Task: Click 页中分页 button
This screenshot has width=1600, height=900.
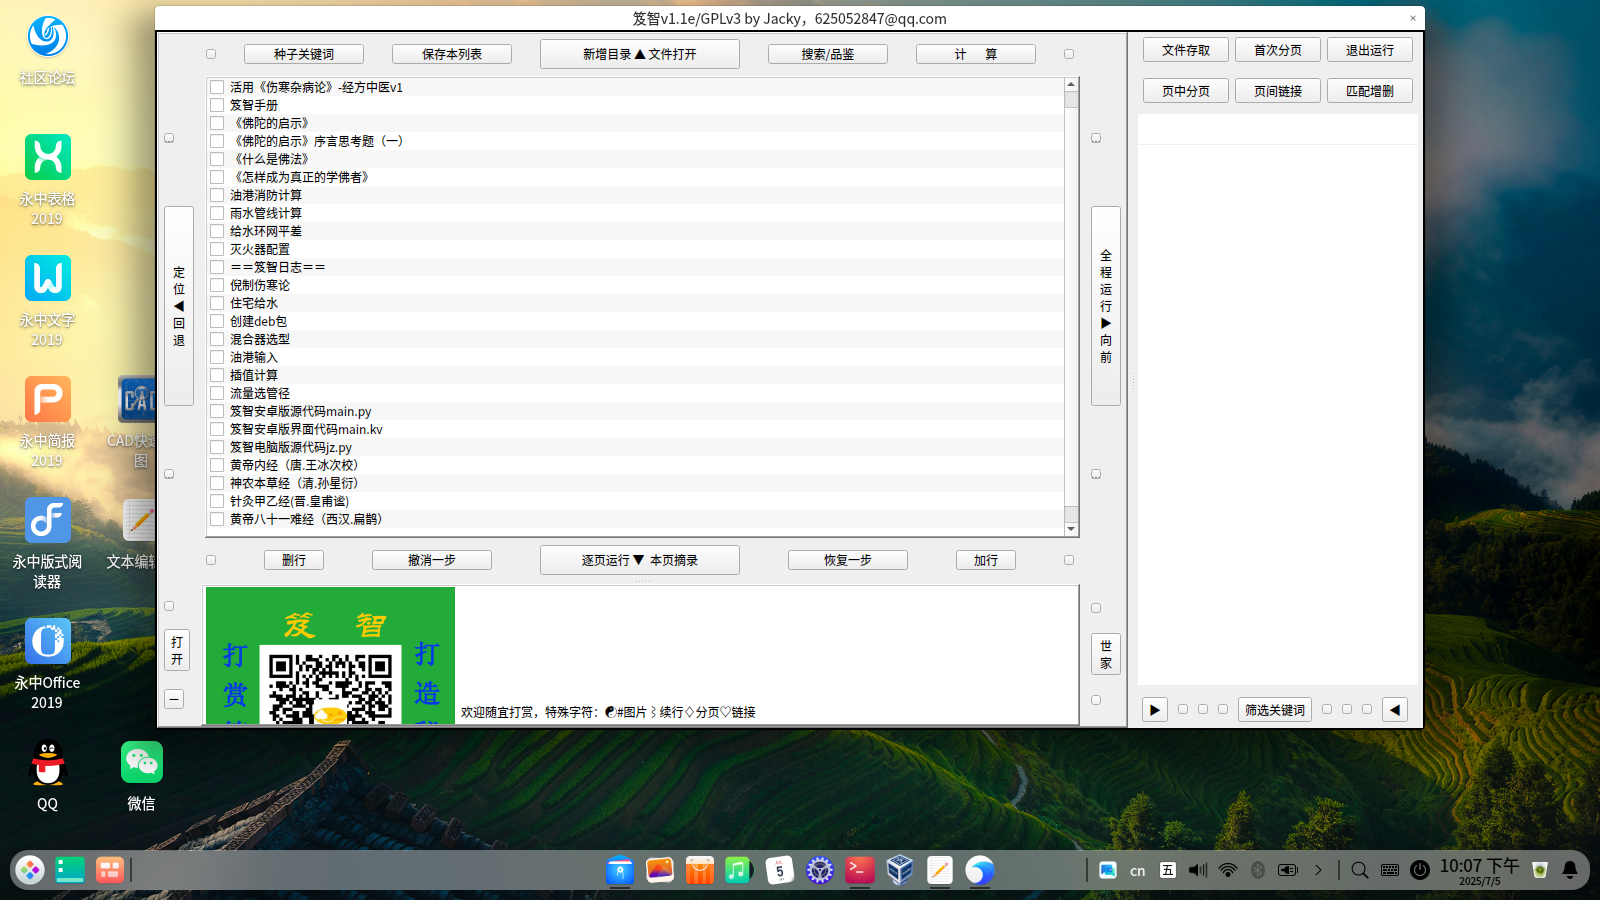Action: click(x=1186, y=91)
